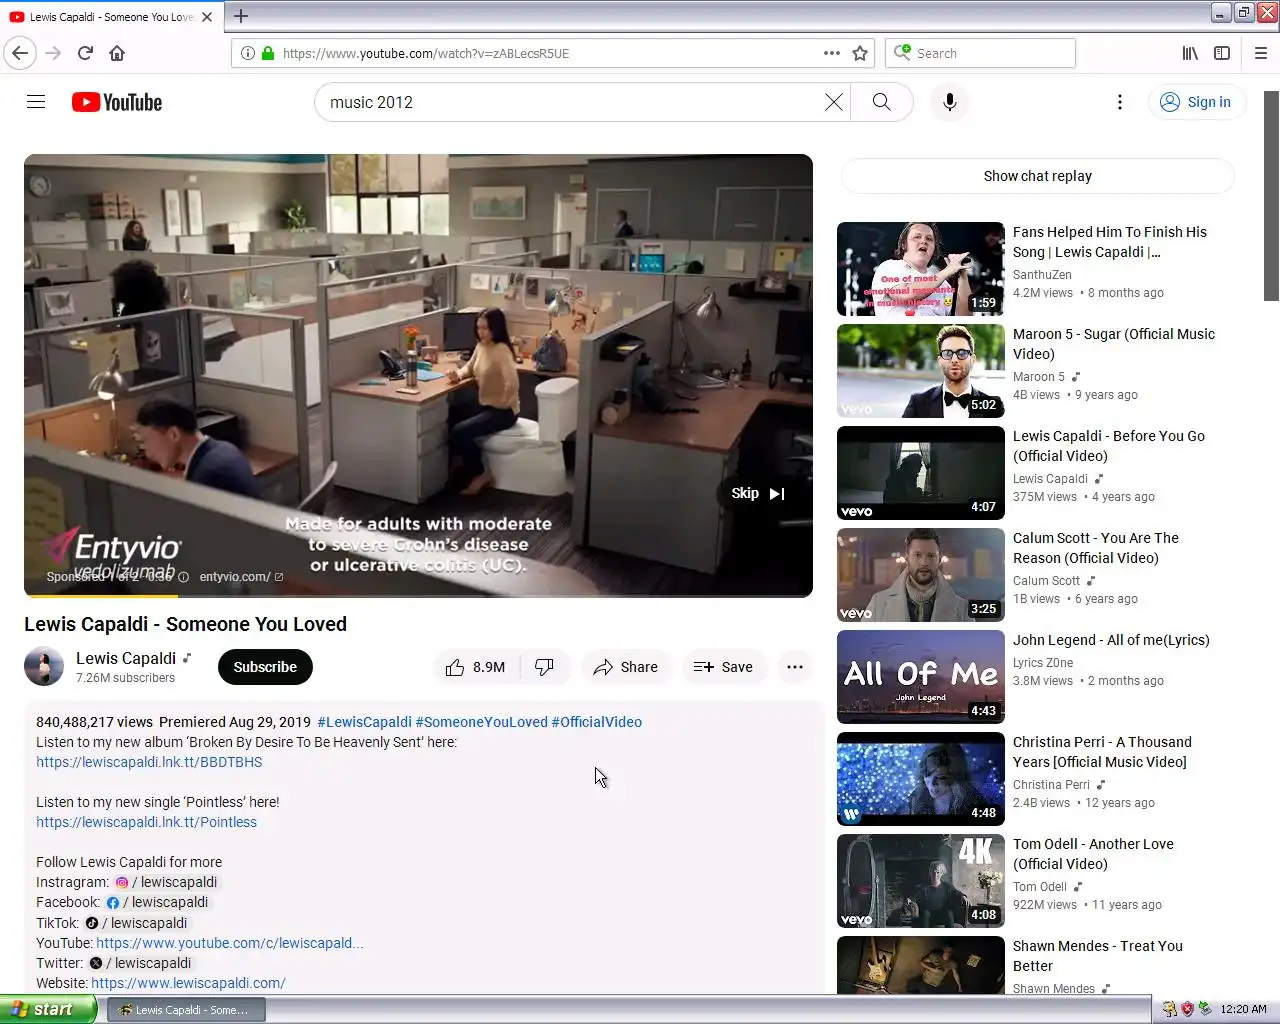The width and height of the screenshot is (1280, 1024).
Task: Open Fans Helped Him To Finish thumbnail
Action: (921, 269)
